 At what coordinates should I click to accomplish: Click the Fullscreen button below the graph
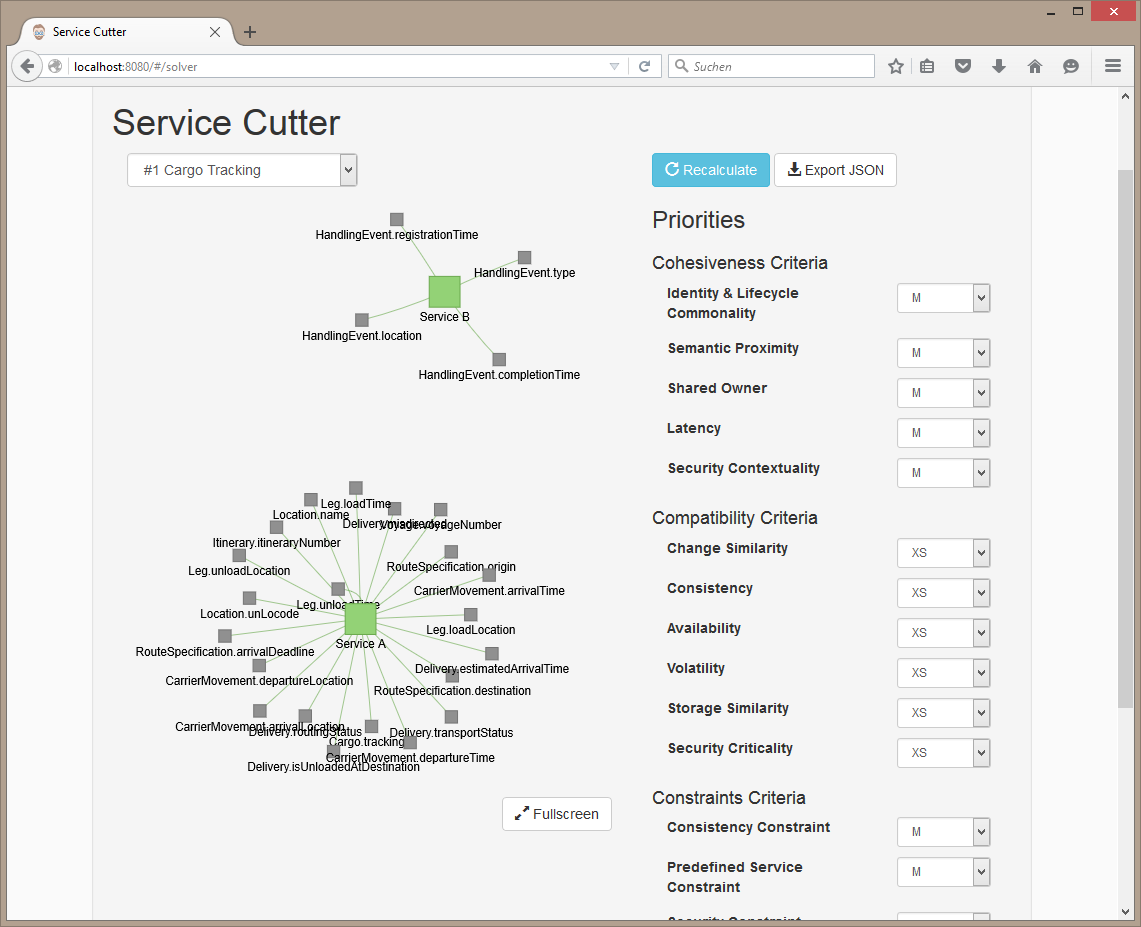point(556,813)
